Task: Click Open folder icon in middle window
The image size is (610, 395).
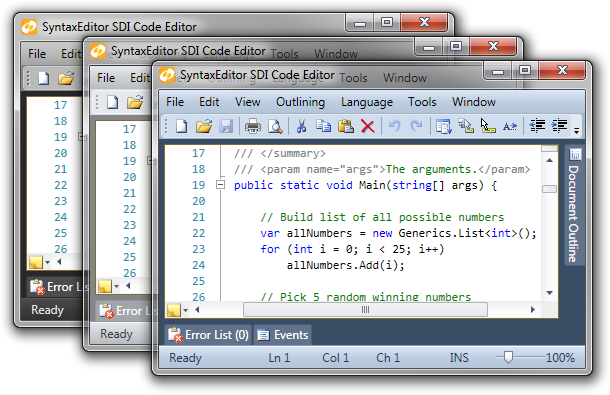Action: [135, 102]
